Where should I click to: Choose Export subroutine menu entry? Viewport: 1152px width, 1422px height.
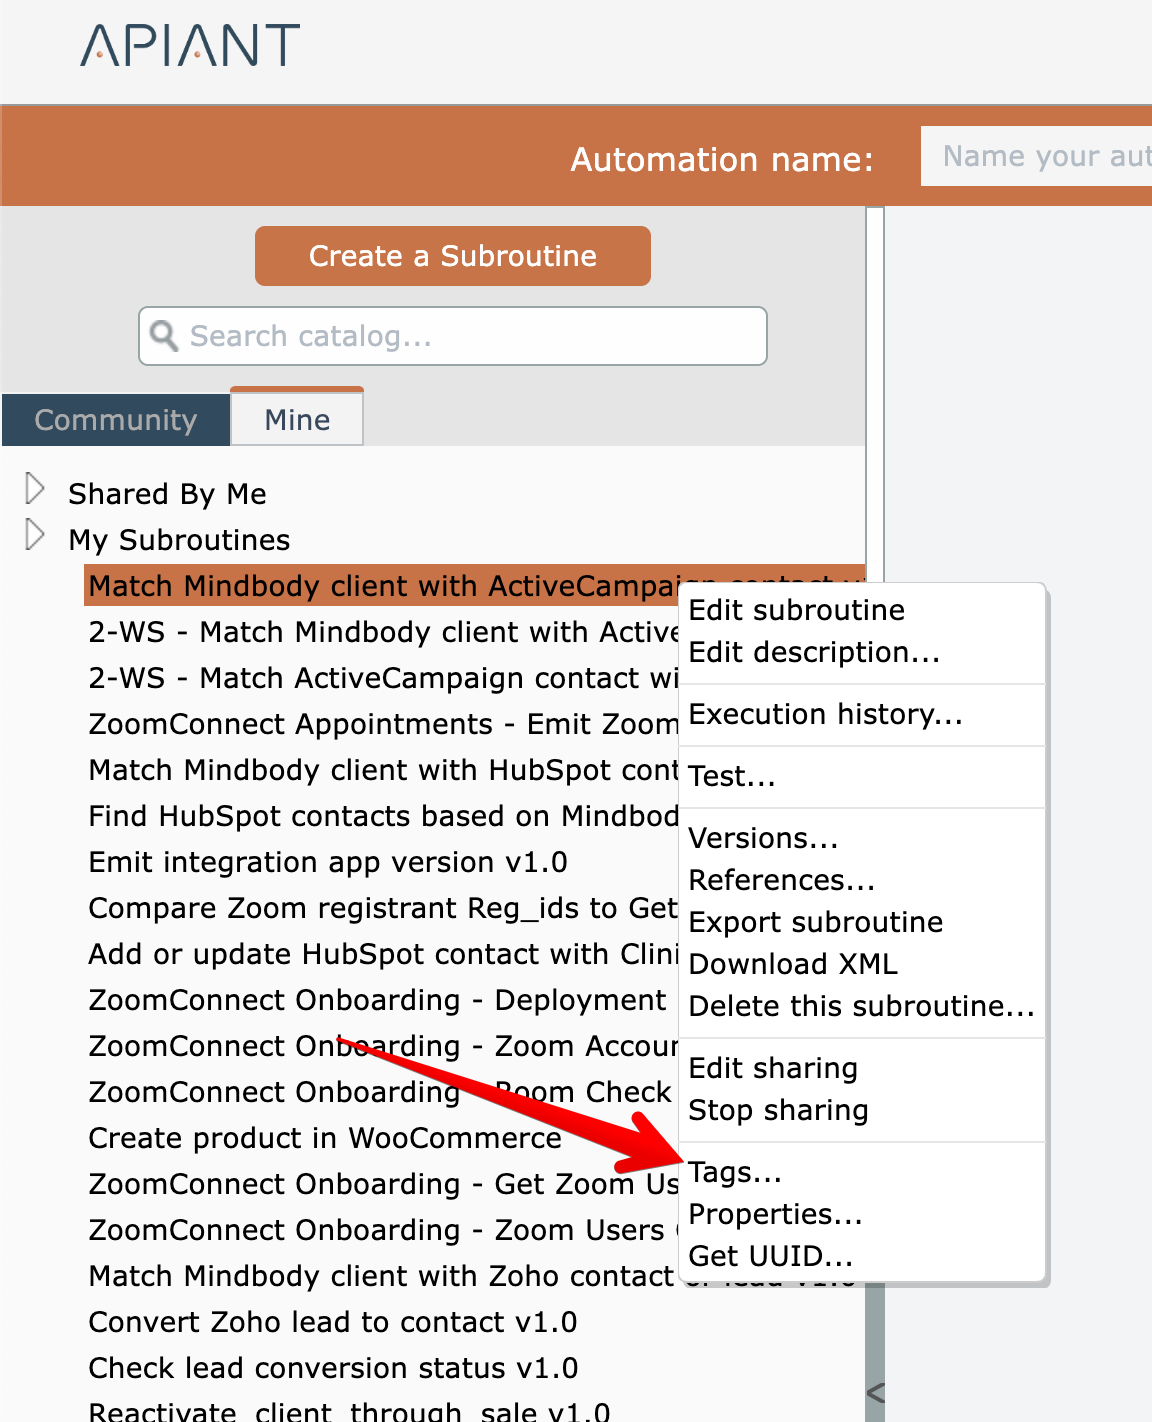pos(815,922)
